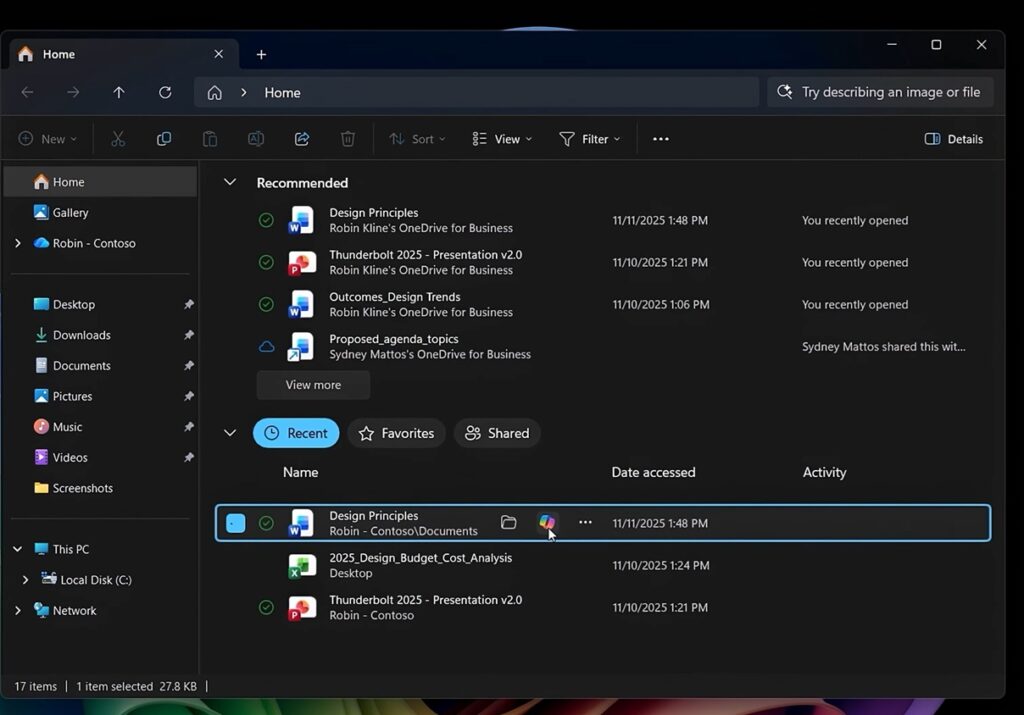Open the file location icon on Design Principles row

coord(508,522)
